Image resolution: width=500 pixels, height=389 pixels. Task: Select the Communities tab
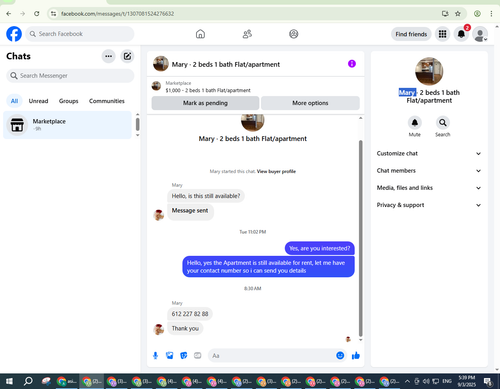107,101
